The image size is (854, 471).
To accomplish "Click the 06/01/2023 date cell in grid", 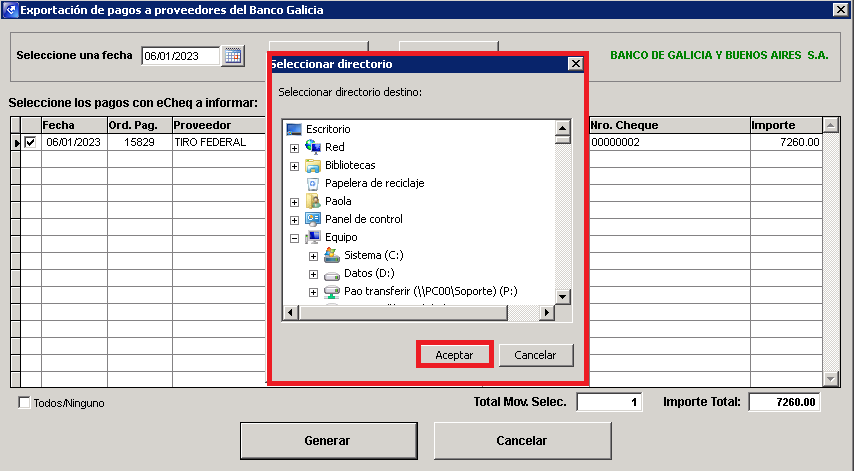I will pos(75,143).
